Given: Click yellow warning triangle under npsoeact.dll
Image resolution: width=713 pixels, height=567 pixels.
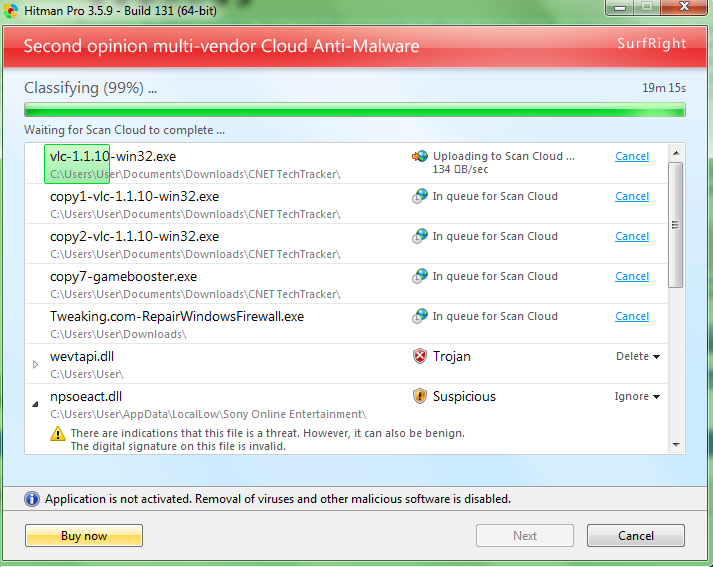Looking at the screenshot, I should click(58, 434).
